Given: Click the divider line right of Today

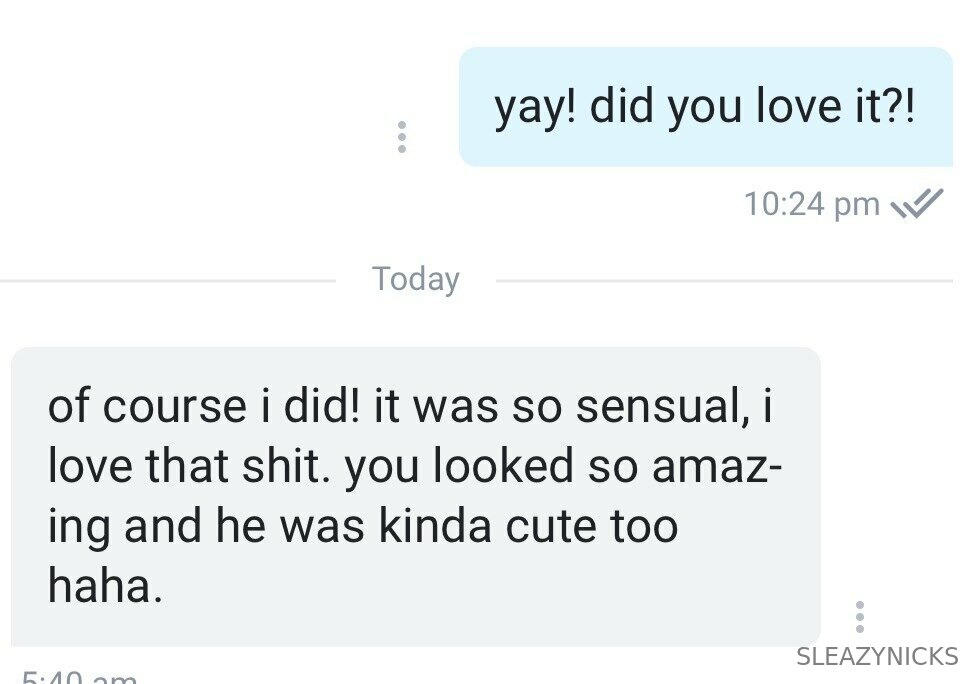Looking at the screenshot, I should (x=724, y=281).
